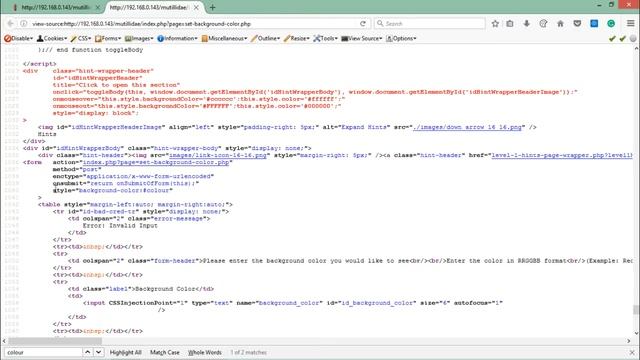Click the horizontal scrollbar thumb
This screenshot has width=640, height=360.
55,341
